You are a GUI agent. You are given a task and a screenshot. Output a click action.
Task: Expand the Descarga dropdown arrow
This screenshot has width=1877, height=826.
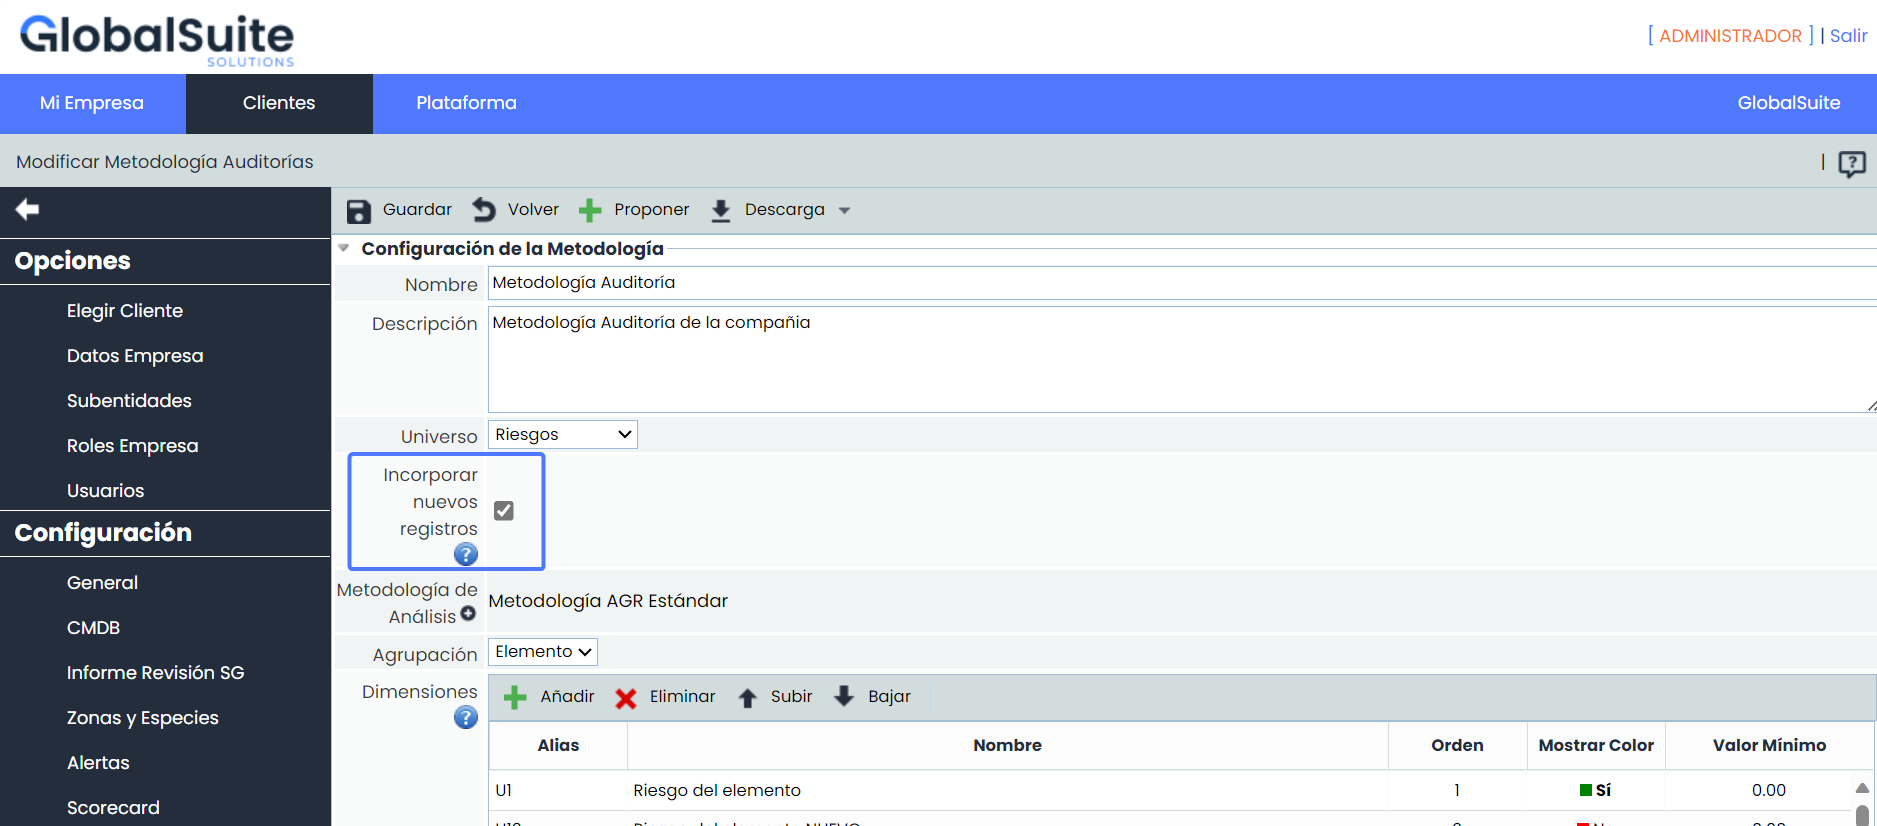(x=845, y=211)
